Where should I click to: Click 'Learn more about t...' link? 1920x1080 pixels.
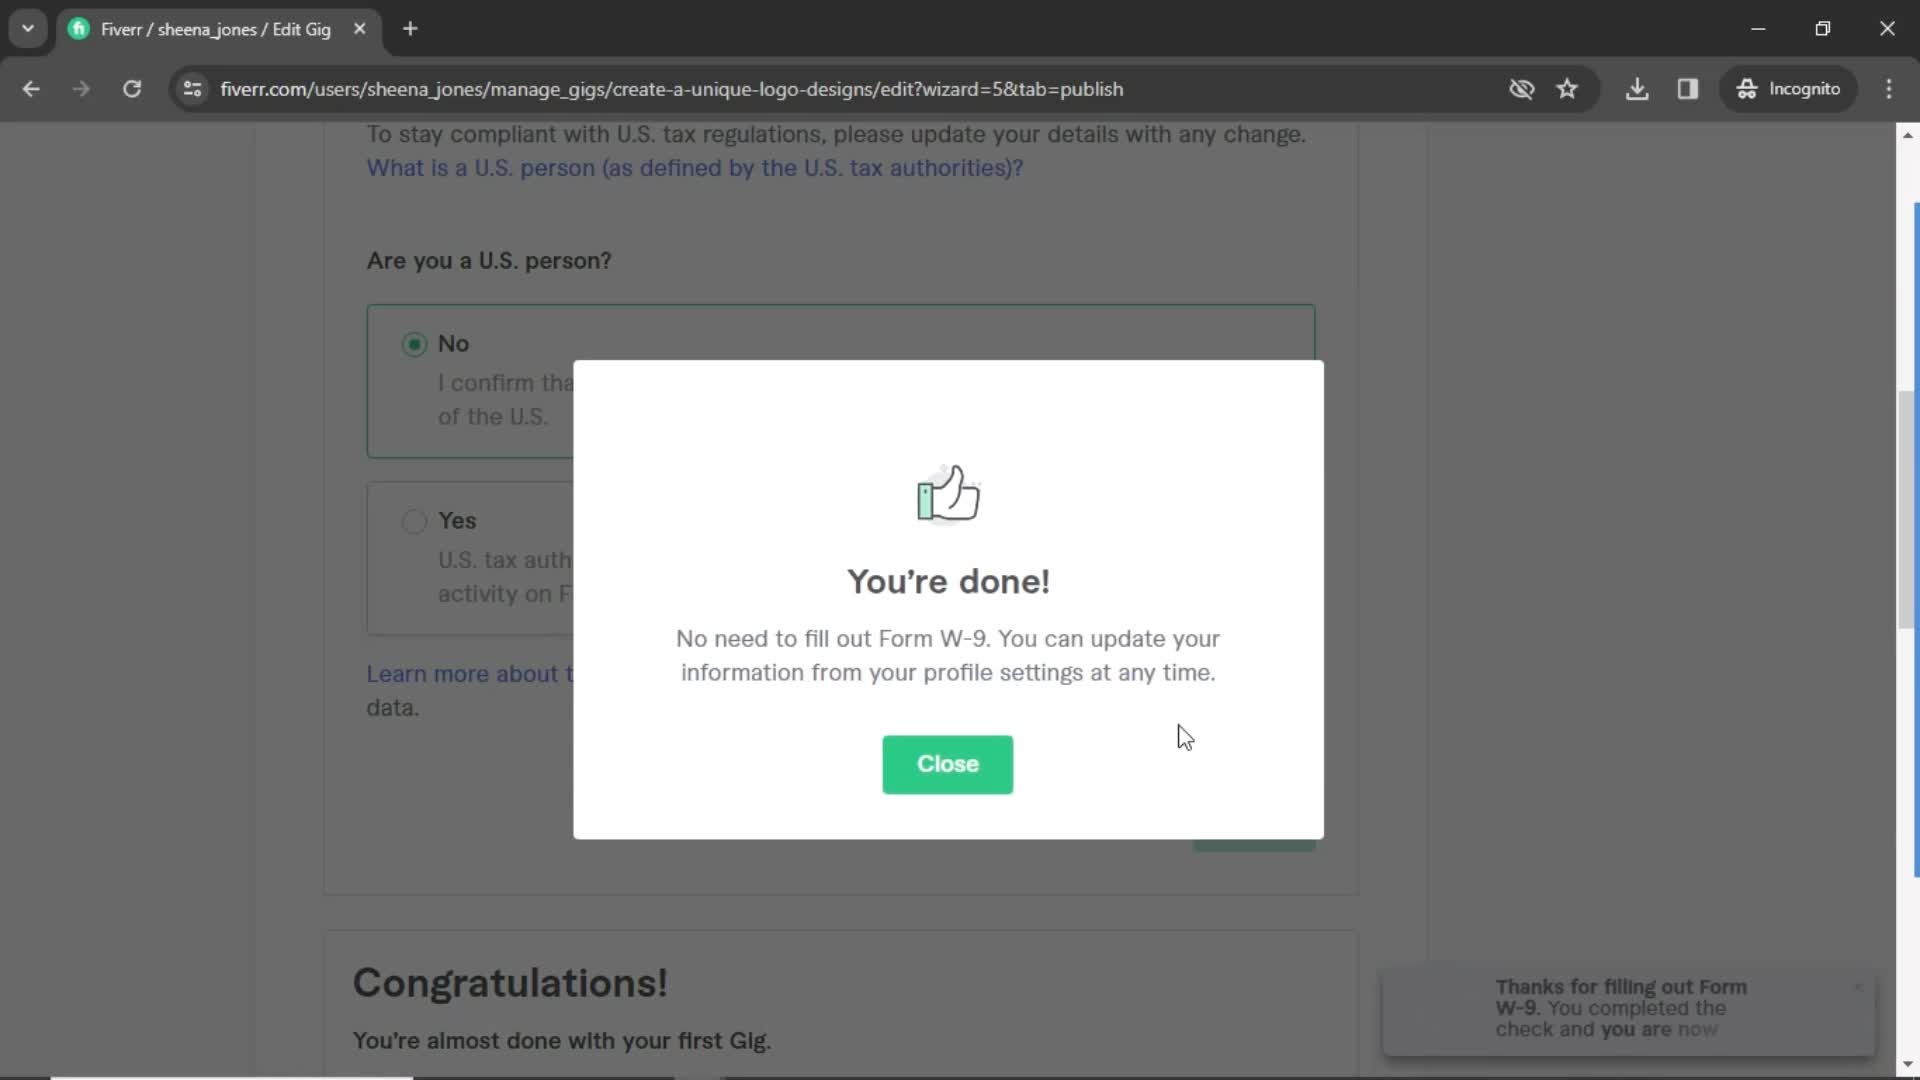tap(469, 673)
